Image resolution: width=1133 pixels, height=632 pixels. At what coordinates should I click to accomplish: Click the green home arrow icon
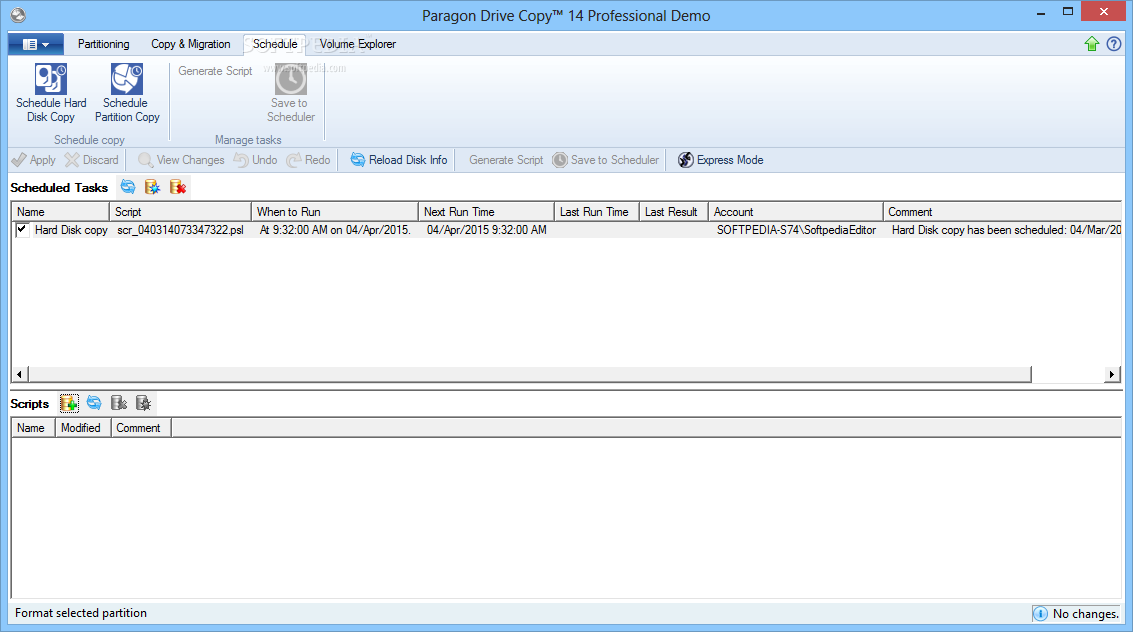coord(1092,44)
